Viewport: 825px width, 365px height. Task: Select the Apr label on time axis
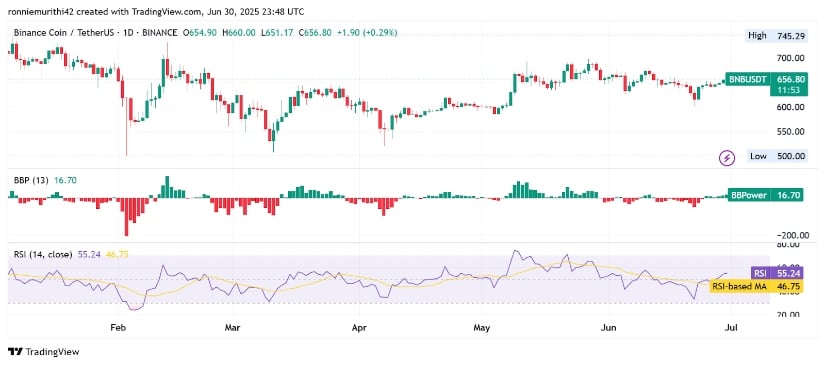(358, 328)
